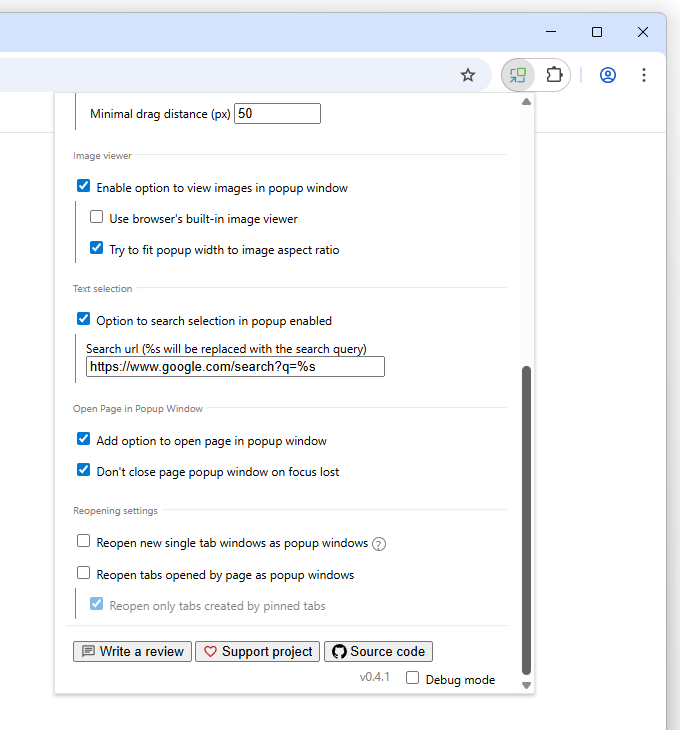
Task: Click the Minimal drag distance field
Action: click(277, 114)
